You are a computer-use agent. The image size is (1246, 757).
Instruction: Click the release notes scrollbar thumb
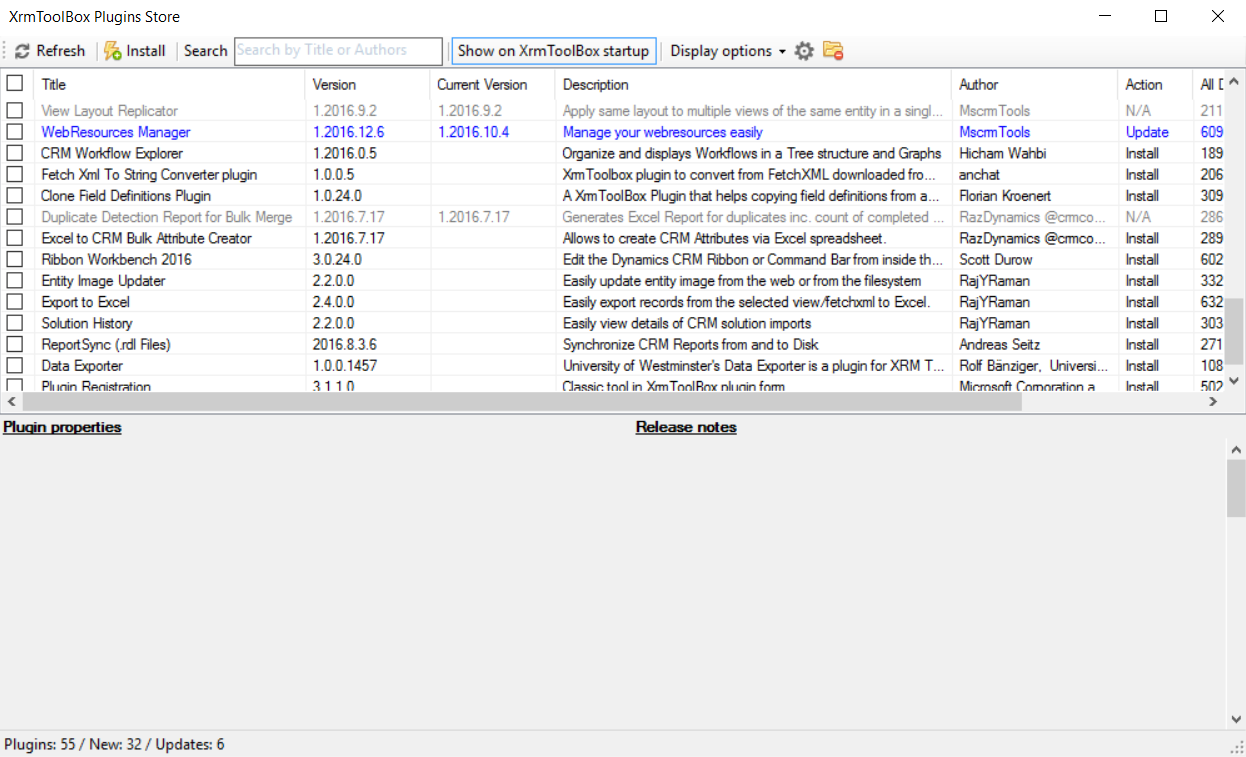pyautogui.click(x=1236, y=487)
